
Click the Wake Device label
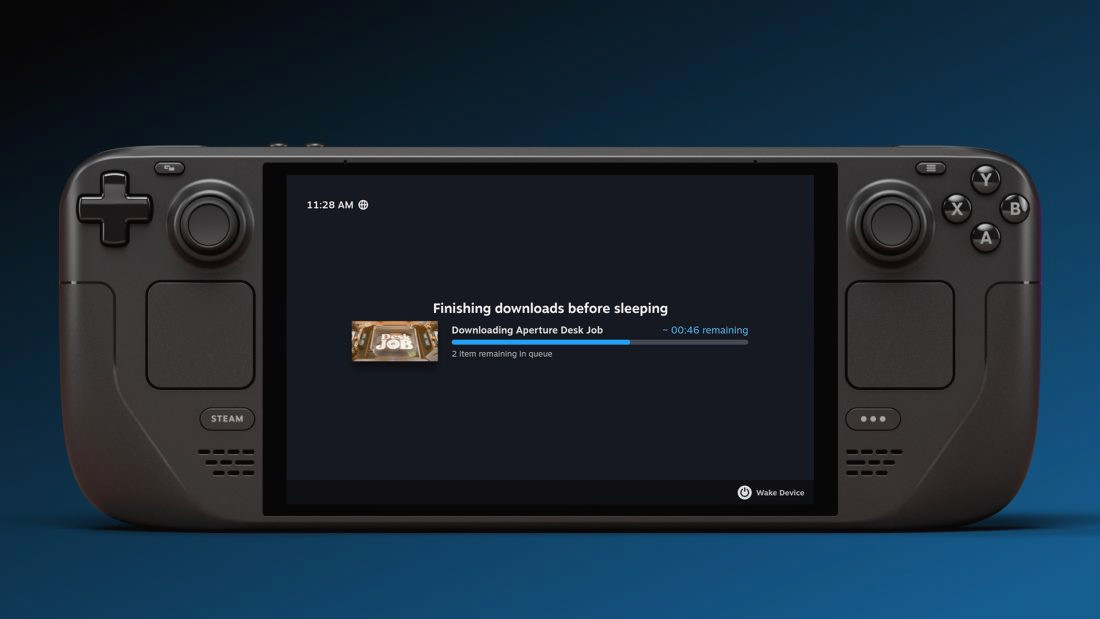pos(780,493)
